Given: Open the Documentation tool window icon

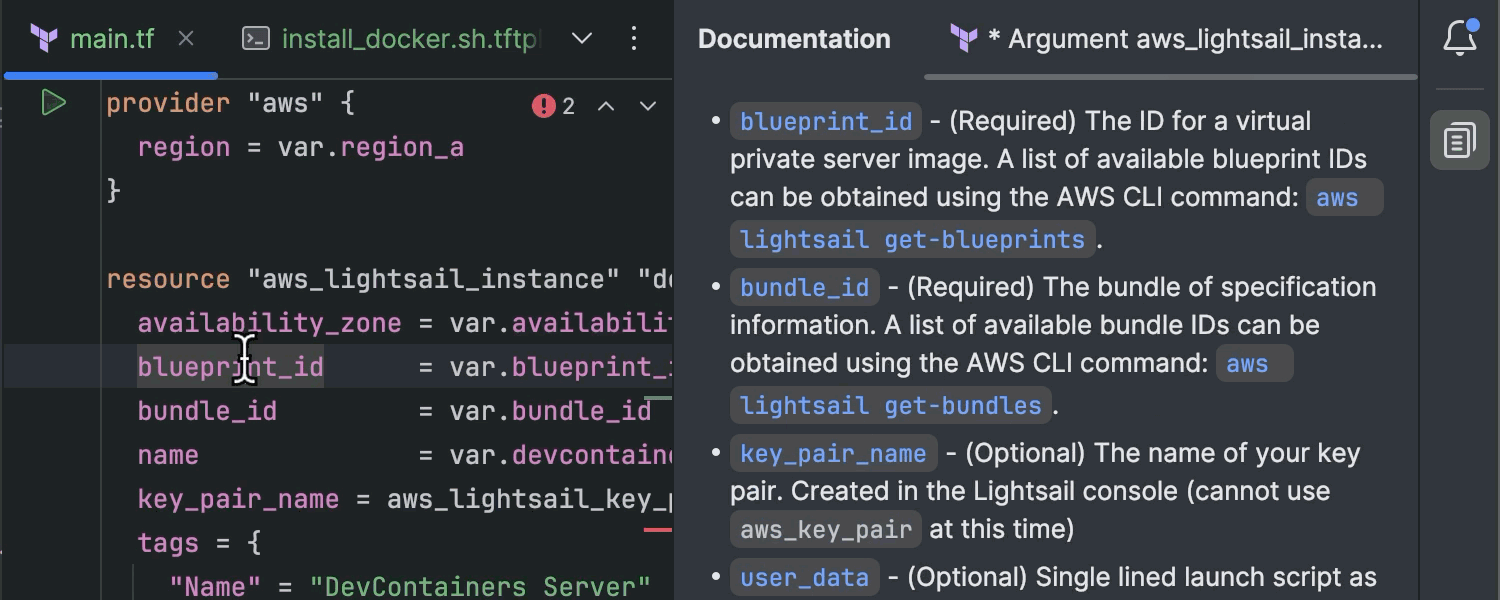Looking at the screenshot, I should pyautogui.click(x=1460, y=140).
